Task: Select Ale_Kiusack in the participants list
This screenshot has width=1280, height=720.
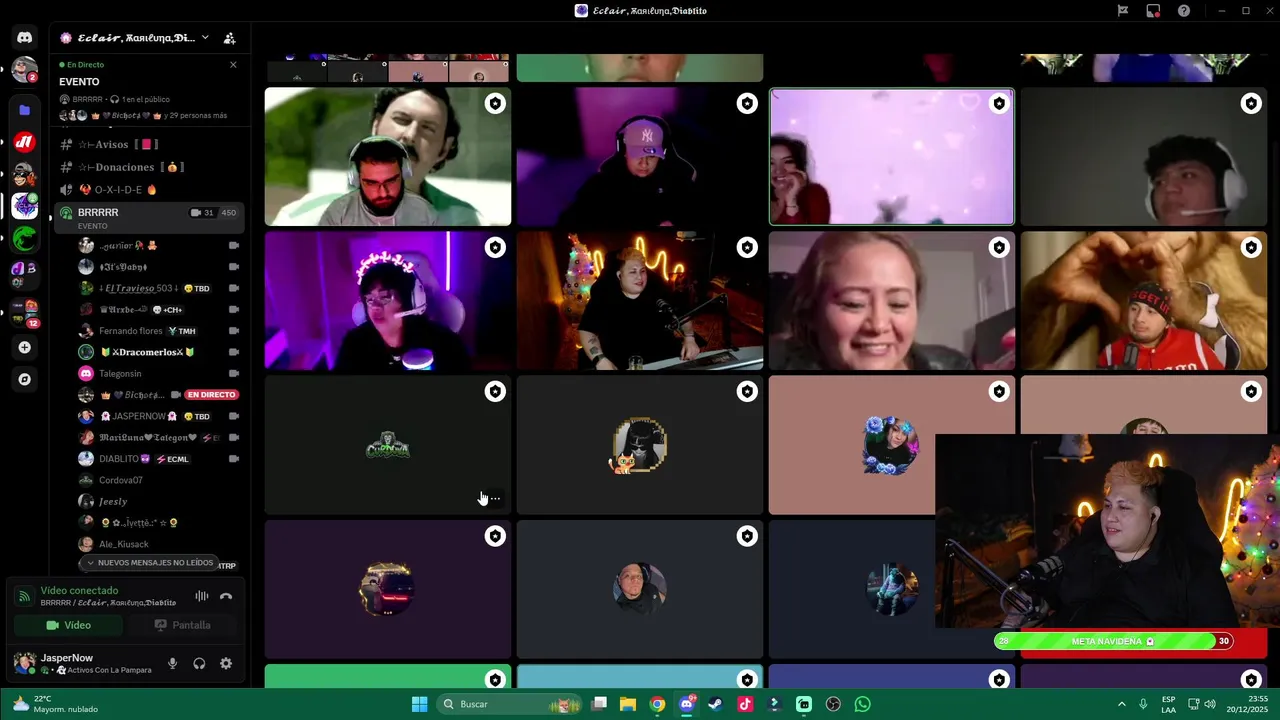Action: (124, 545)
